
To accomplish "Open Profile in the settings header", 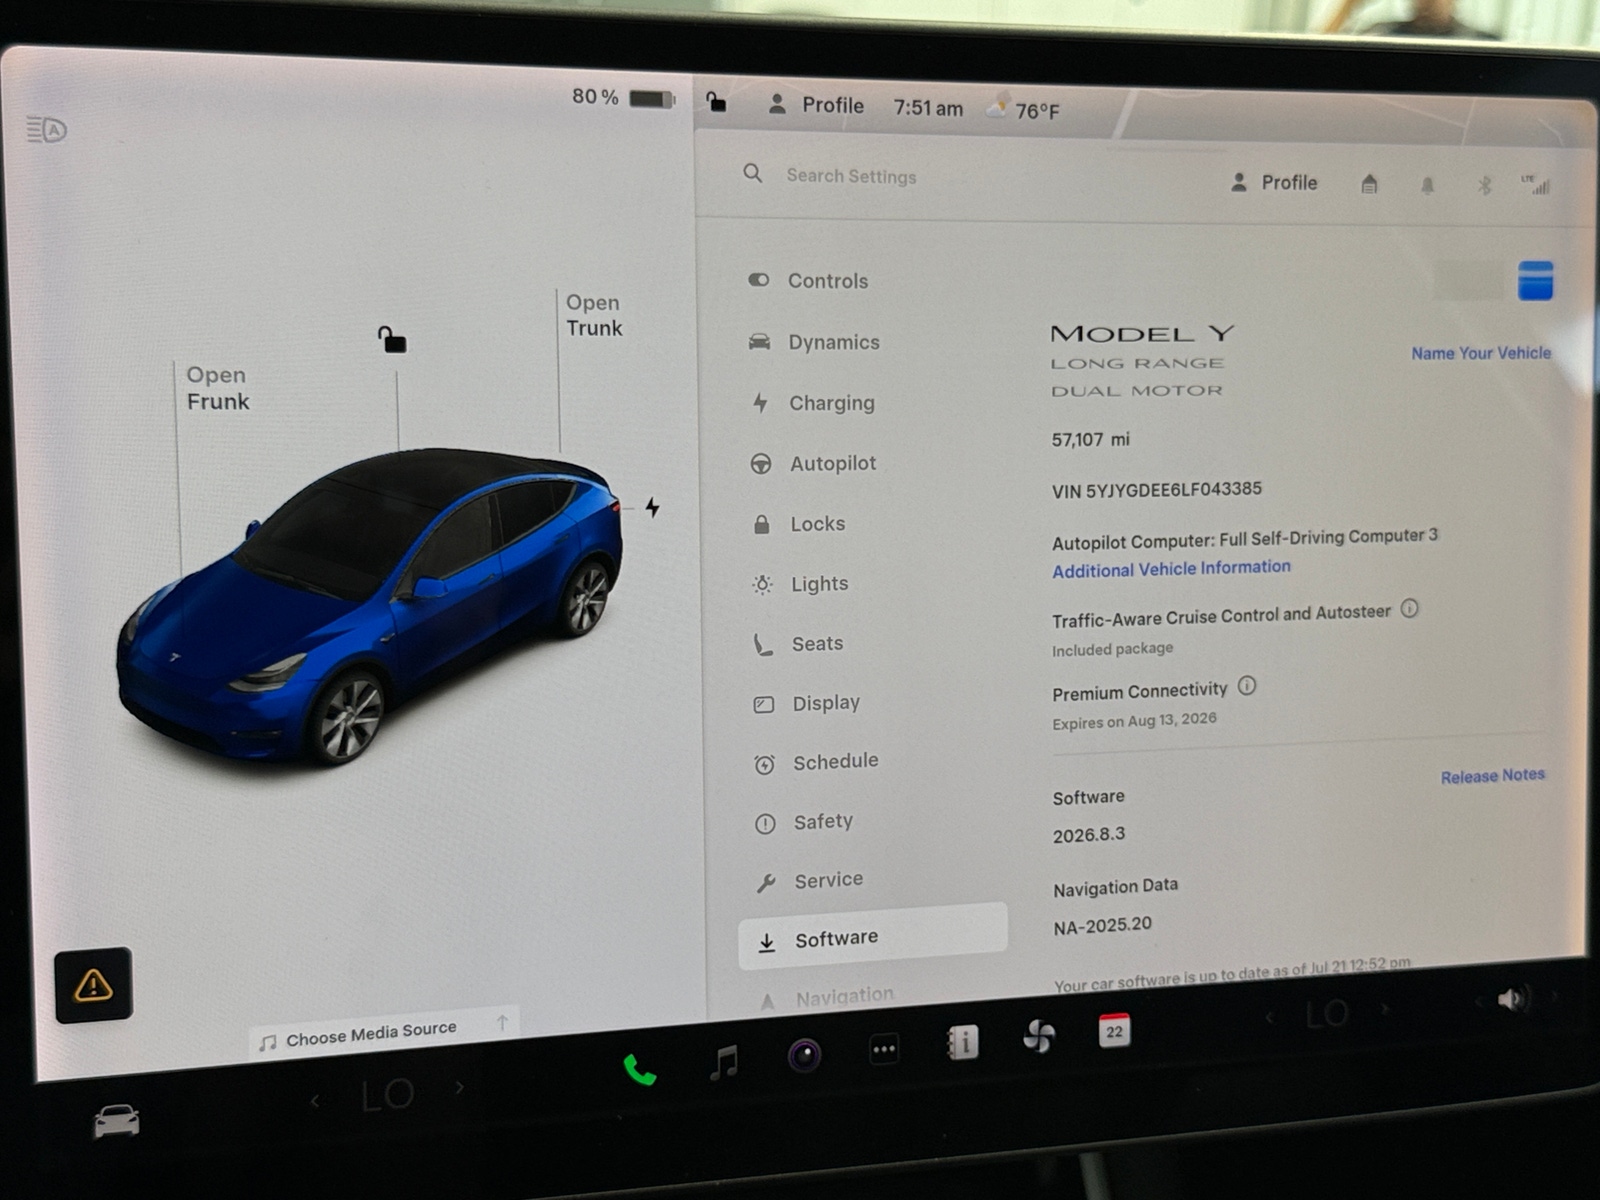I will (1273, 183).
